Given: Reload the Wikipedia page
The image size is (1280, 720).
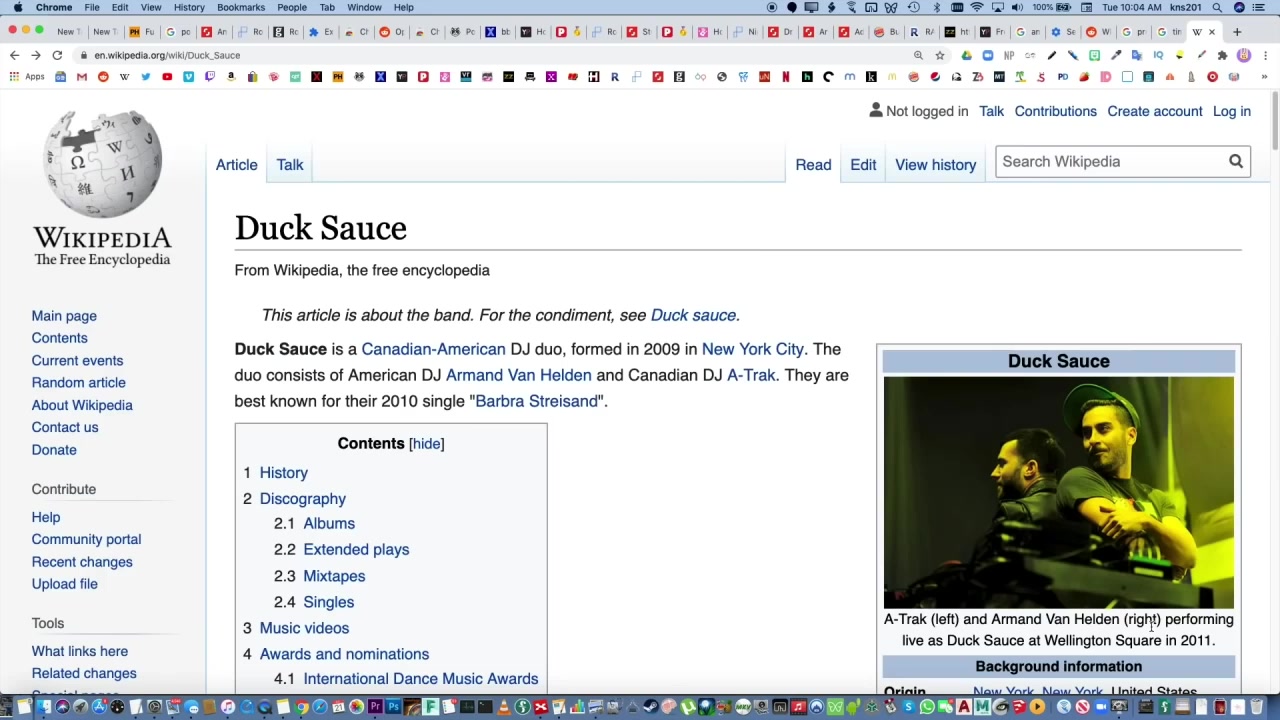Looking at the screenshot, I should point(57,55).
